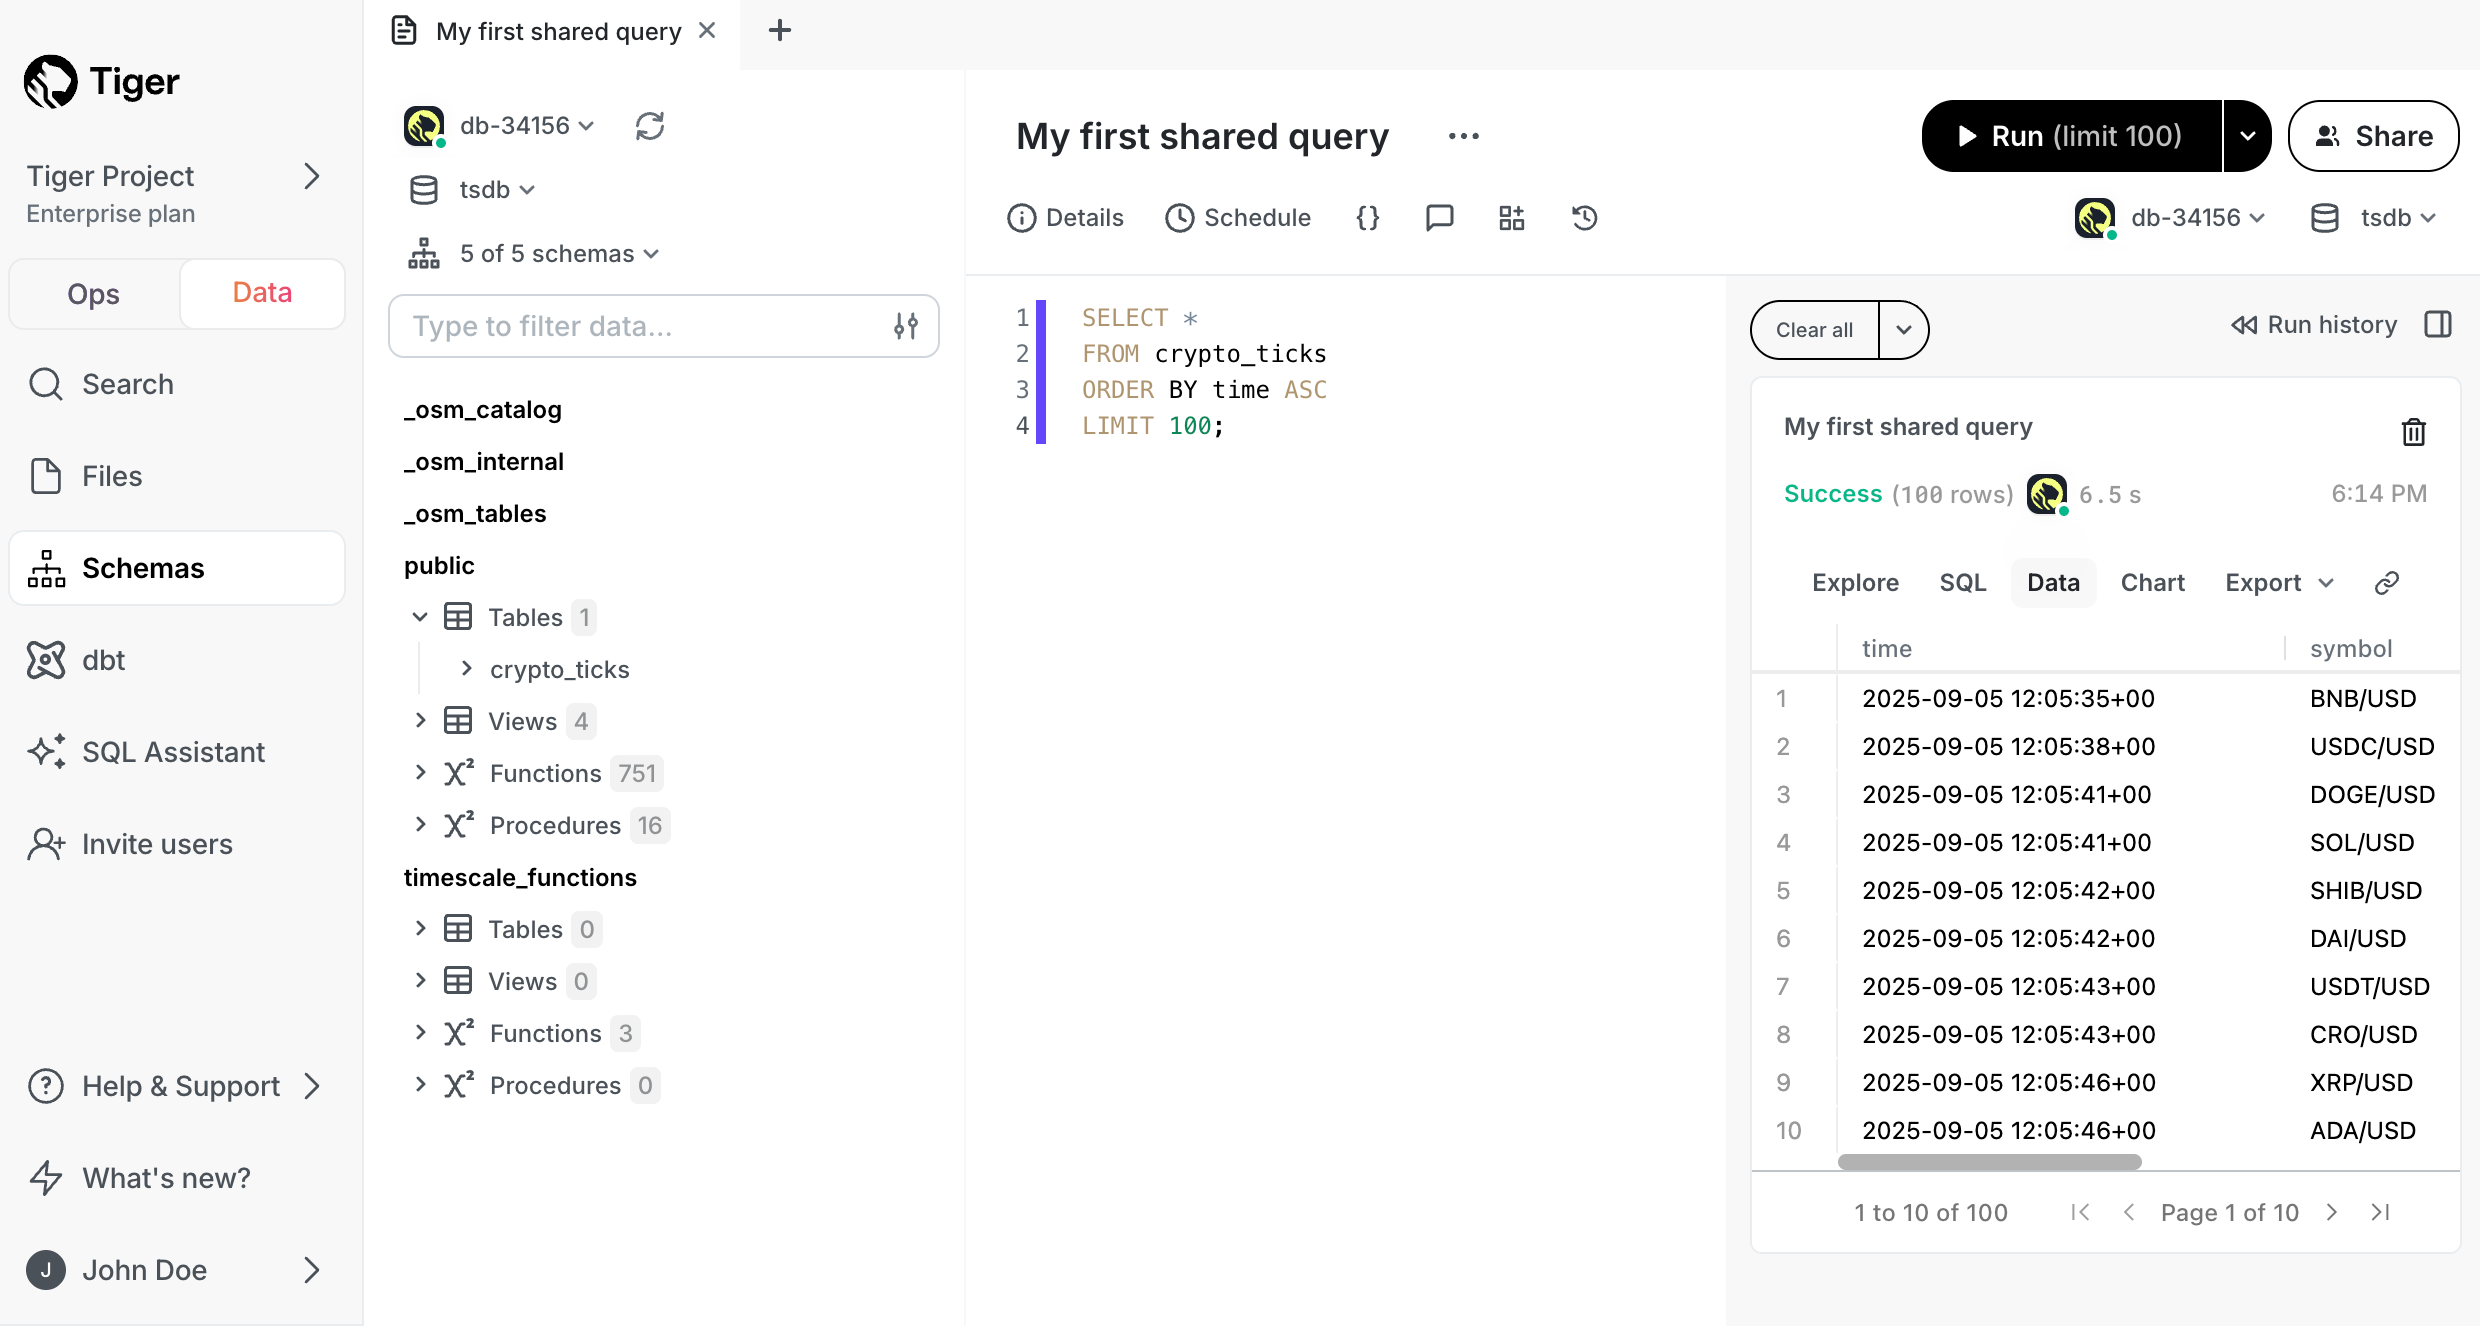Delete query result with trash icon
The image size is (2480, 1326).
pos(2414,432)
